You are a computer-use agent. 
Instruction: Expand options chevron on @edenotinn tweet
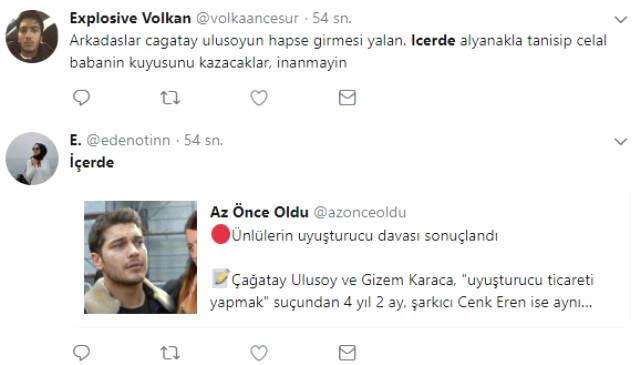(x=621, y=142)
